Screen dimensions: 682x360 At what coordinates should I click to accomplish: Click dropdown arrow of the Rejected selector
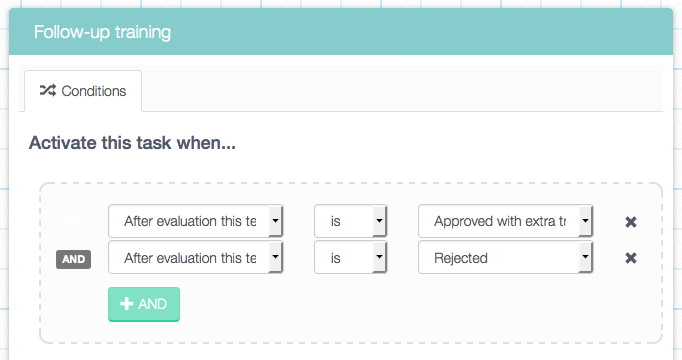[x=585, y=257]
